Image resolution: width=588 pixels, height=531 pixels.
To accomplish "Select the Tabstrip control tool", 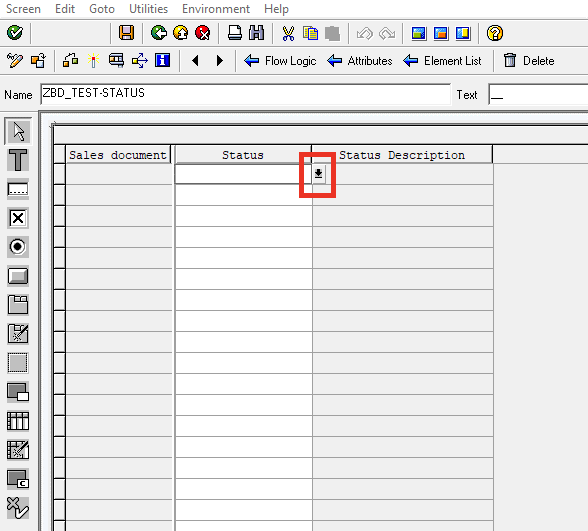I will tap(18, 304).
